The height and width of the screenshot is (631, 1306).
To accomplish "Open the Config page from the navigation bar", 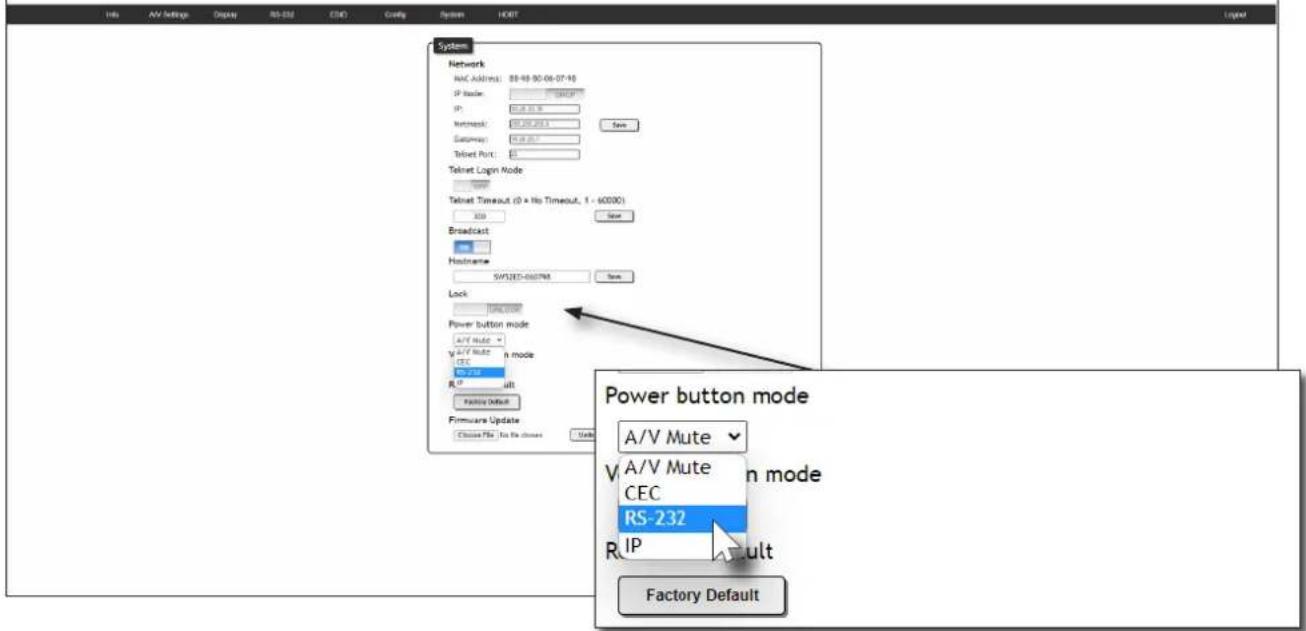I will [x=393, y=16].
